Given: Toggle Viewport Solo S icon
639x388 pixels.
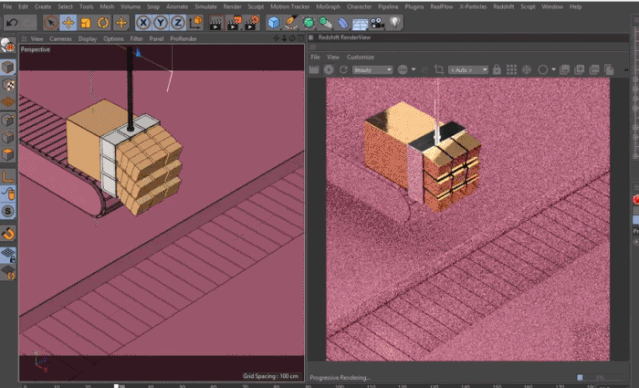Looking at the screenshot, I should tap(8, 211).
